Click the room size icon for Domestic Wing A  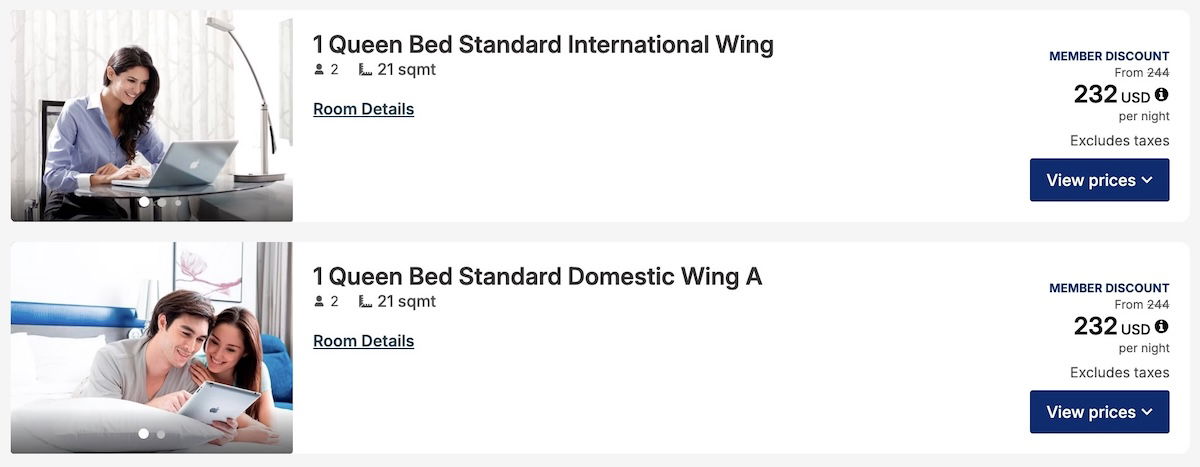[365, 302]
